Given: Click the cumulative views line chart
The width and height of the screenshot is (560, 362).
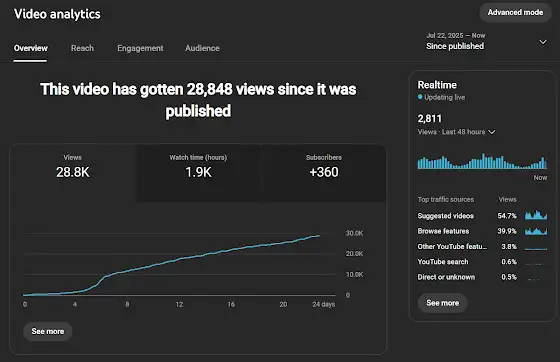Looking at the screenshot, I should [179, 264].
